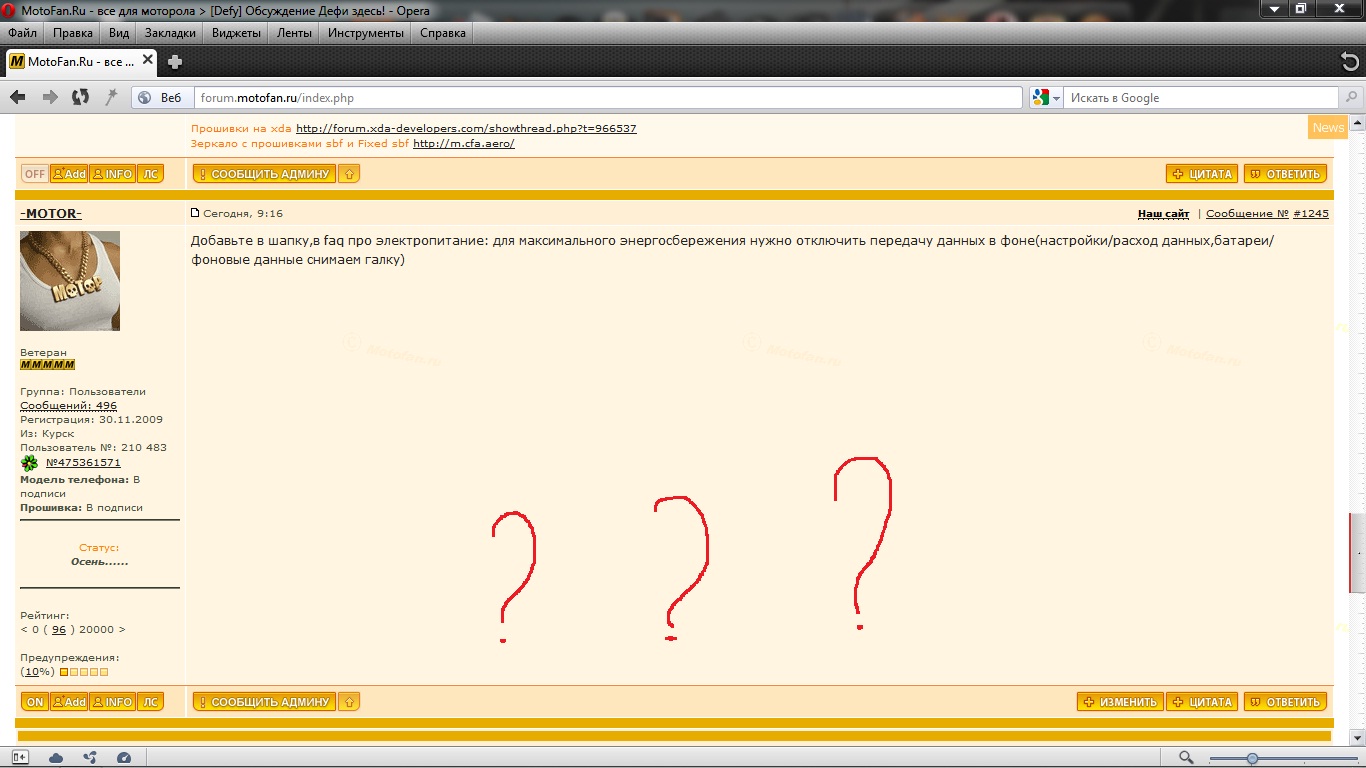Click the post icon next to Сегодня, 9:16
Viewport: 1366px width, 768px height.
pos(195,213)
